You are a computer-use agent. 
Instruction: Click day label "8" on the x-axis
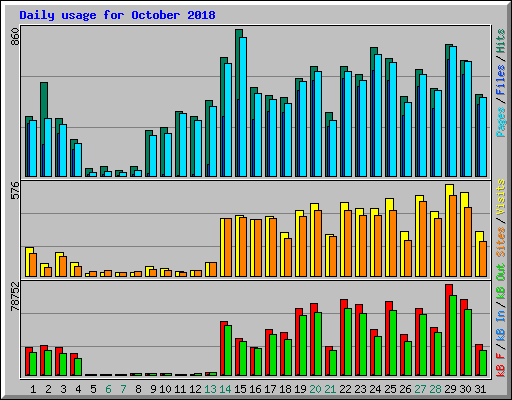coord(138,389)
